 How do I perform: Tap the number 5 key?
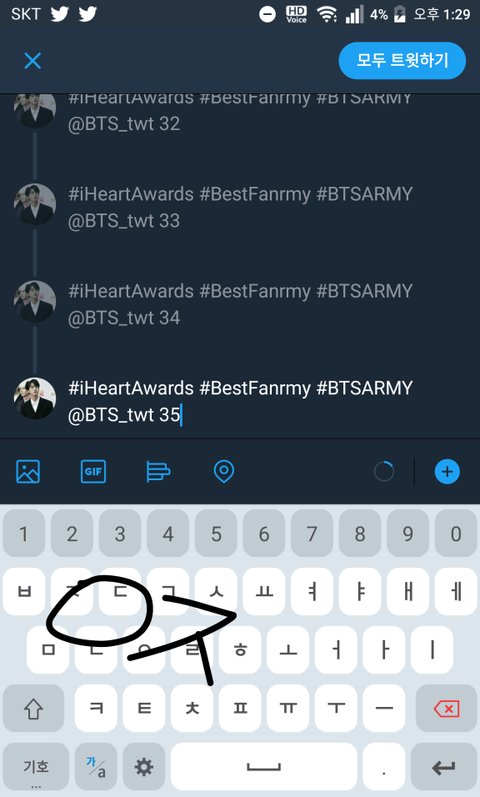[x=216, y=534]
